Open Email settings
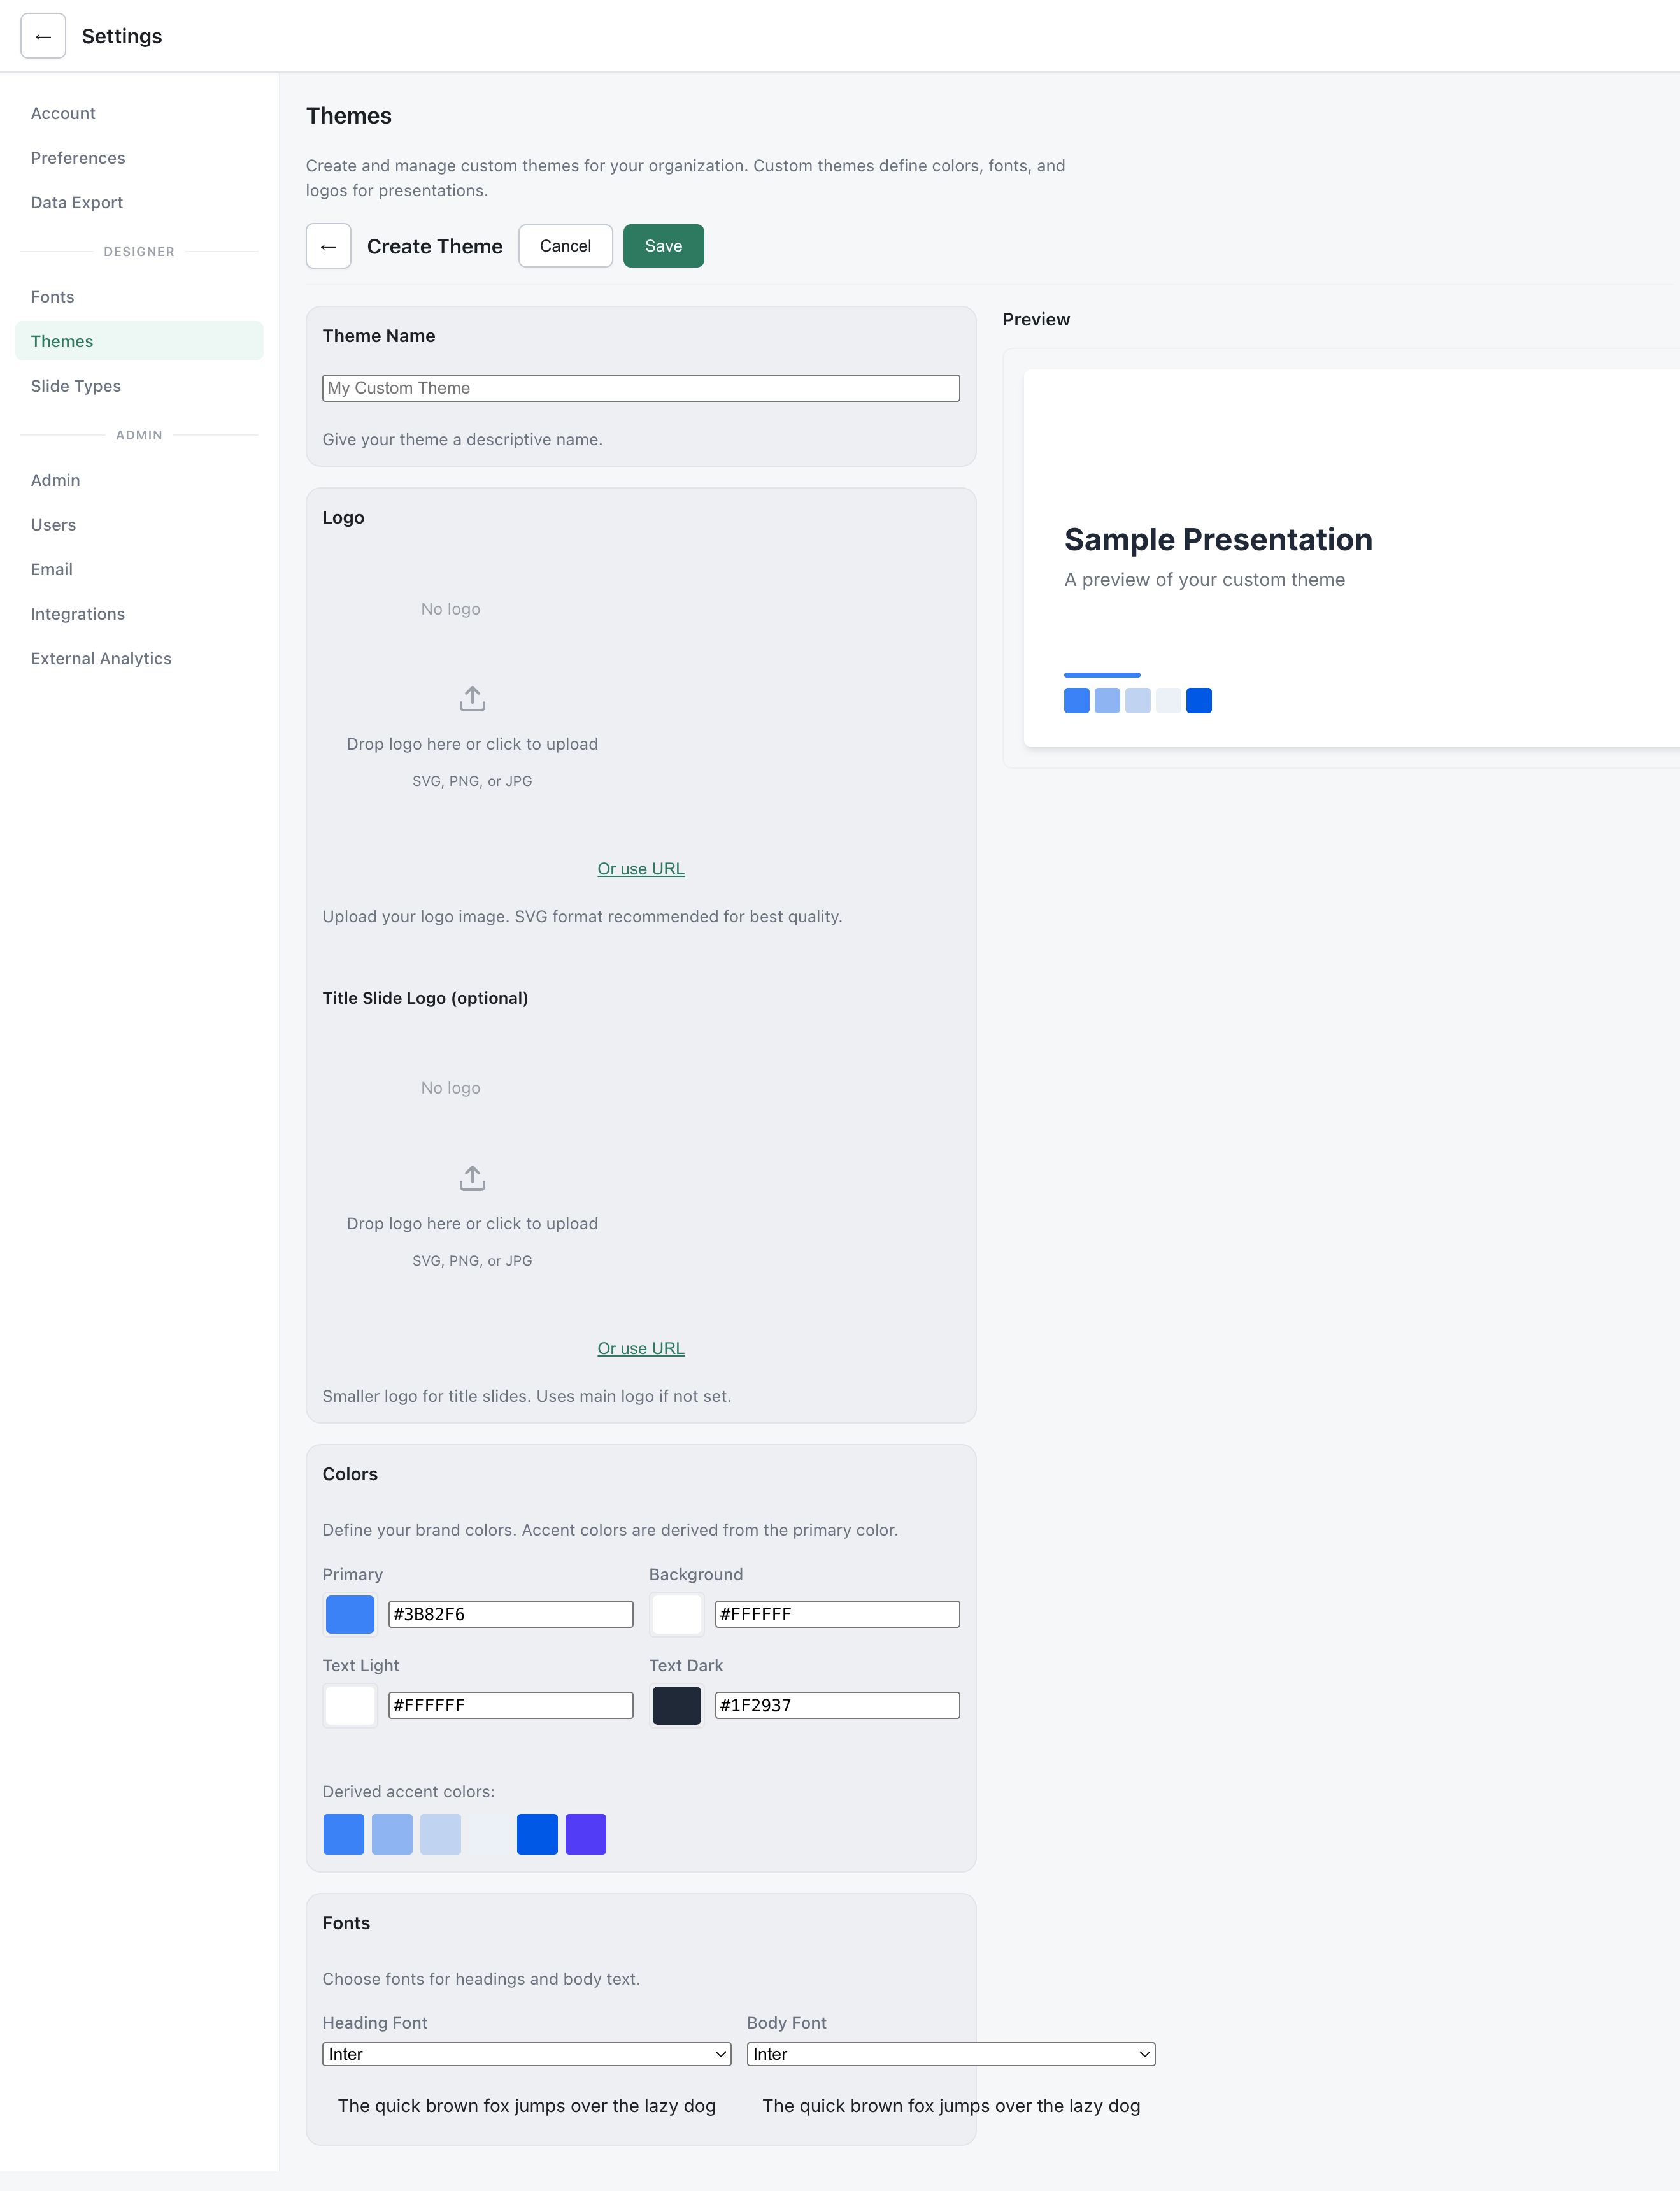 (139, 569)
